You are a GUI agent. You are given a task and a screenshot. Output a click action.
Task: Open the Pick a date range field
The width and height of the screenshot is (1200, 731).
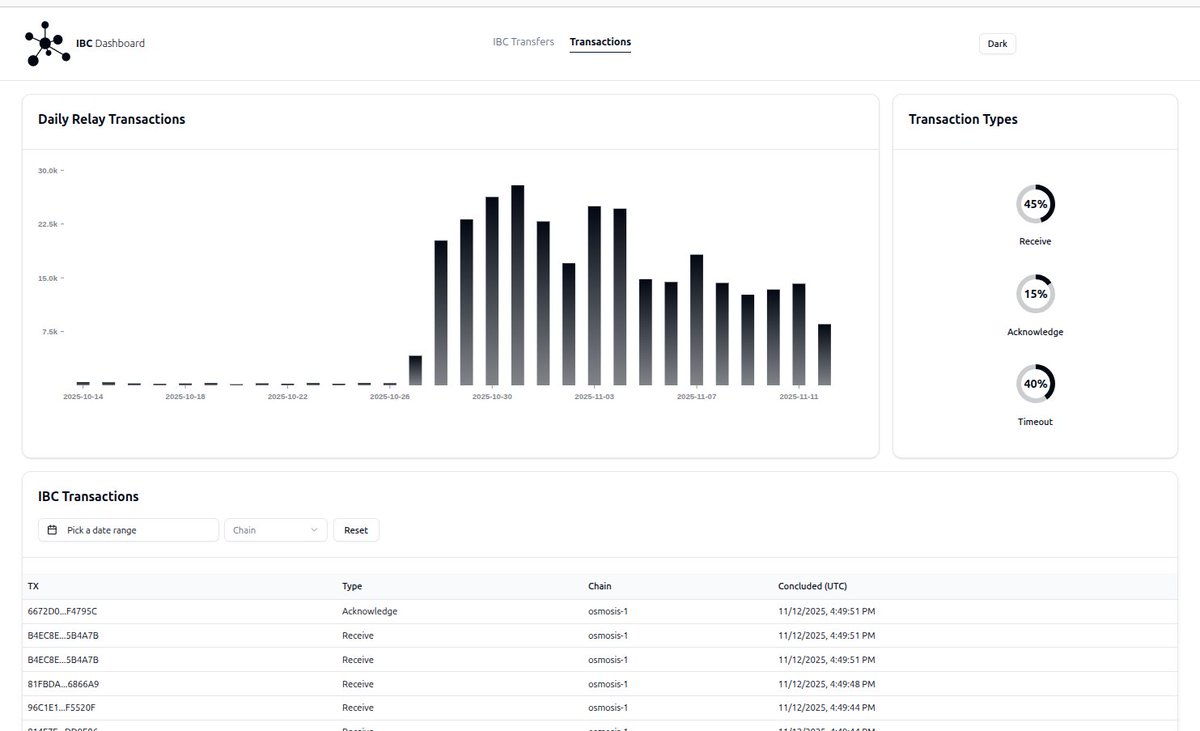(128, 530)
